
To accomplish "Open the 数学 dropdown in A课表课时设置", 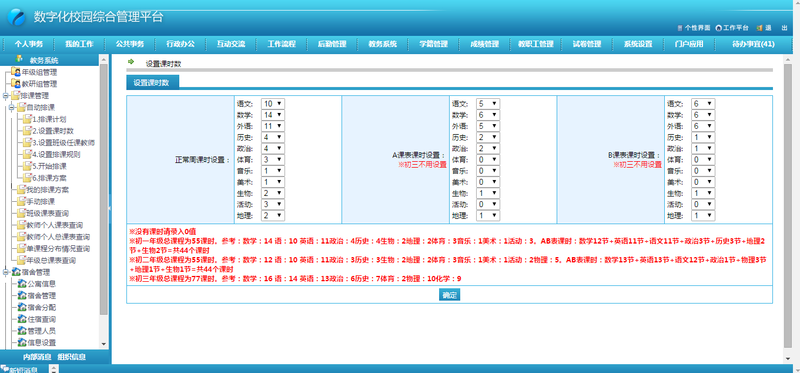I will pyautogui.click(x=488, y=115).
